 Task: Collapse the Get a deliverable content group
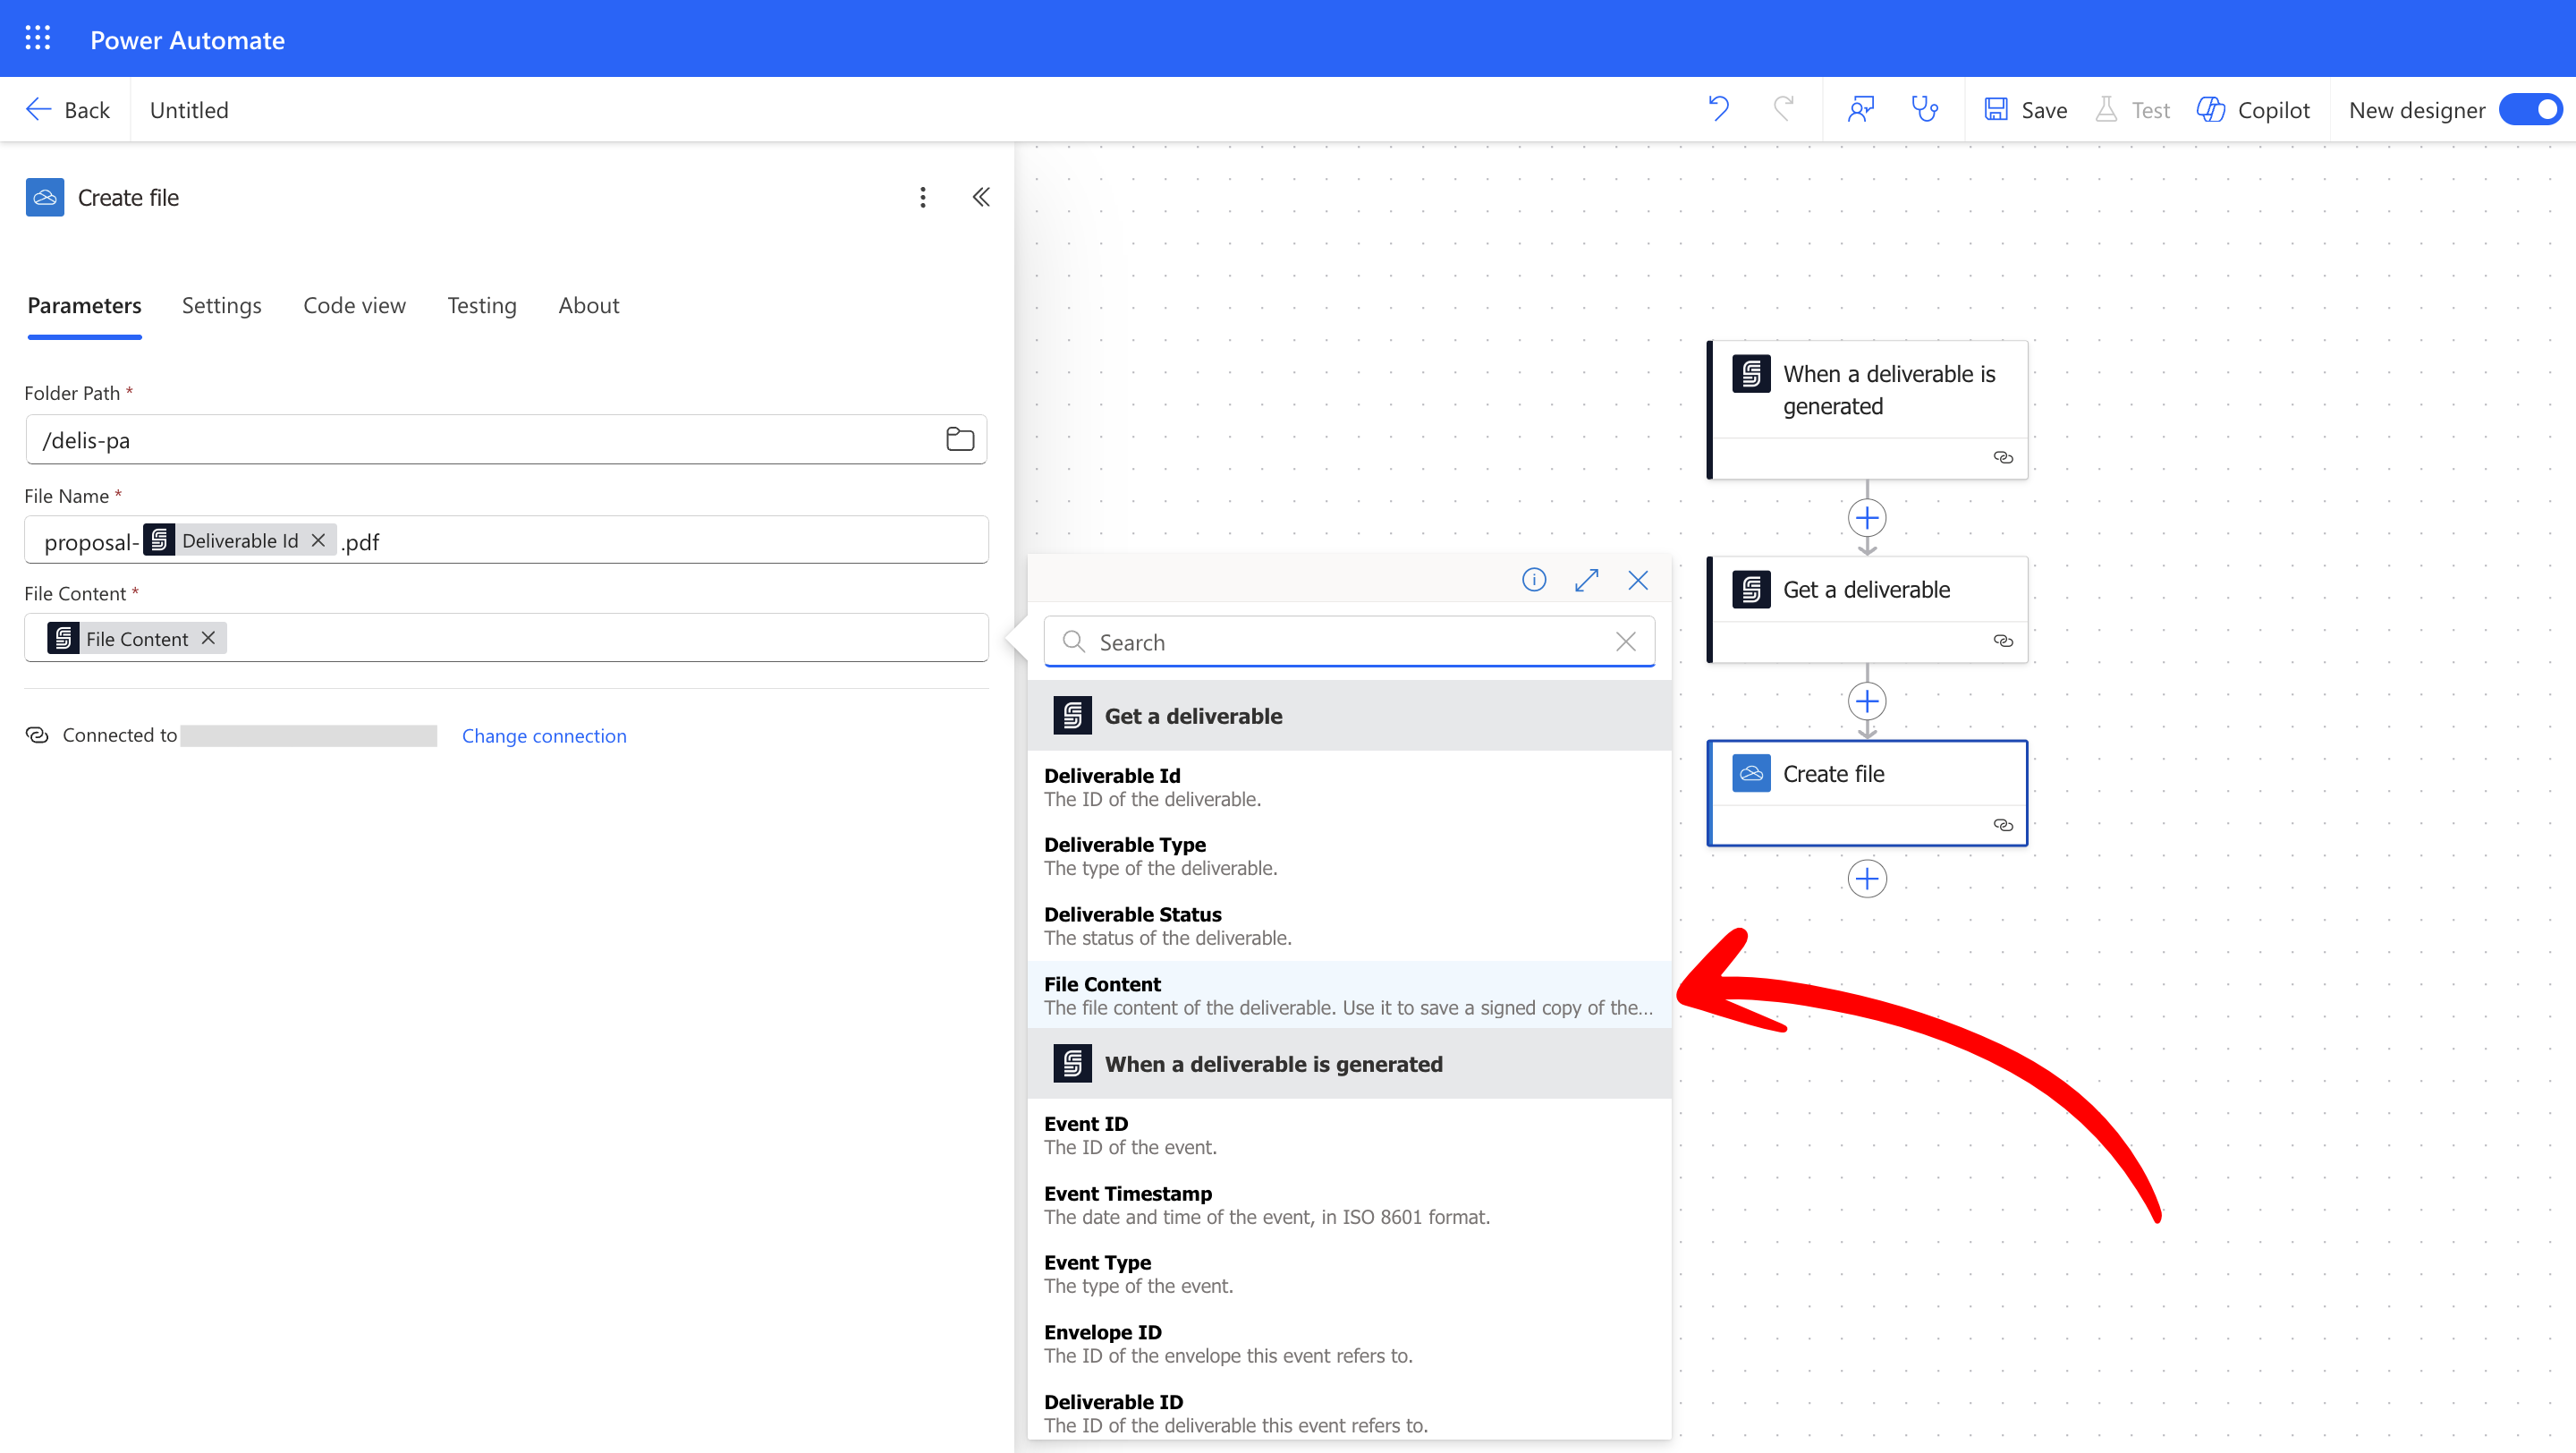(1192, 716)
